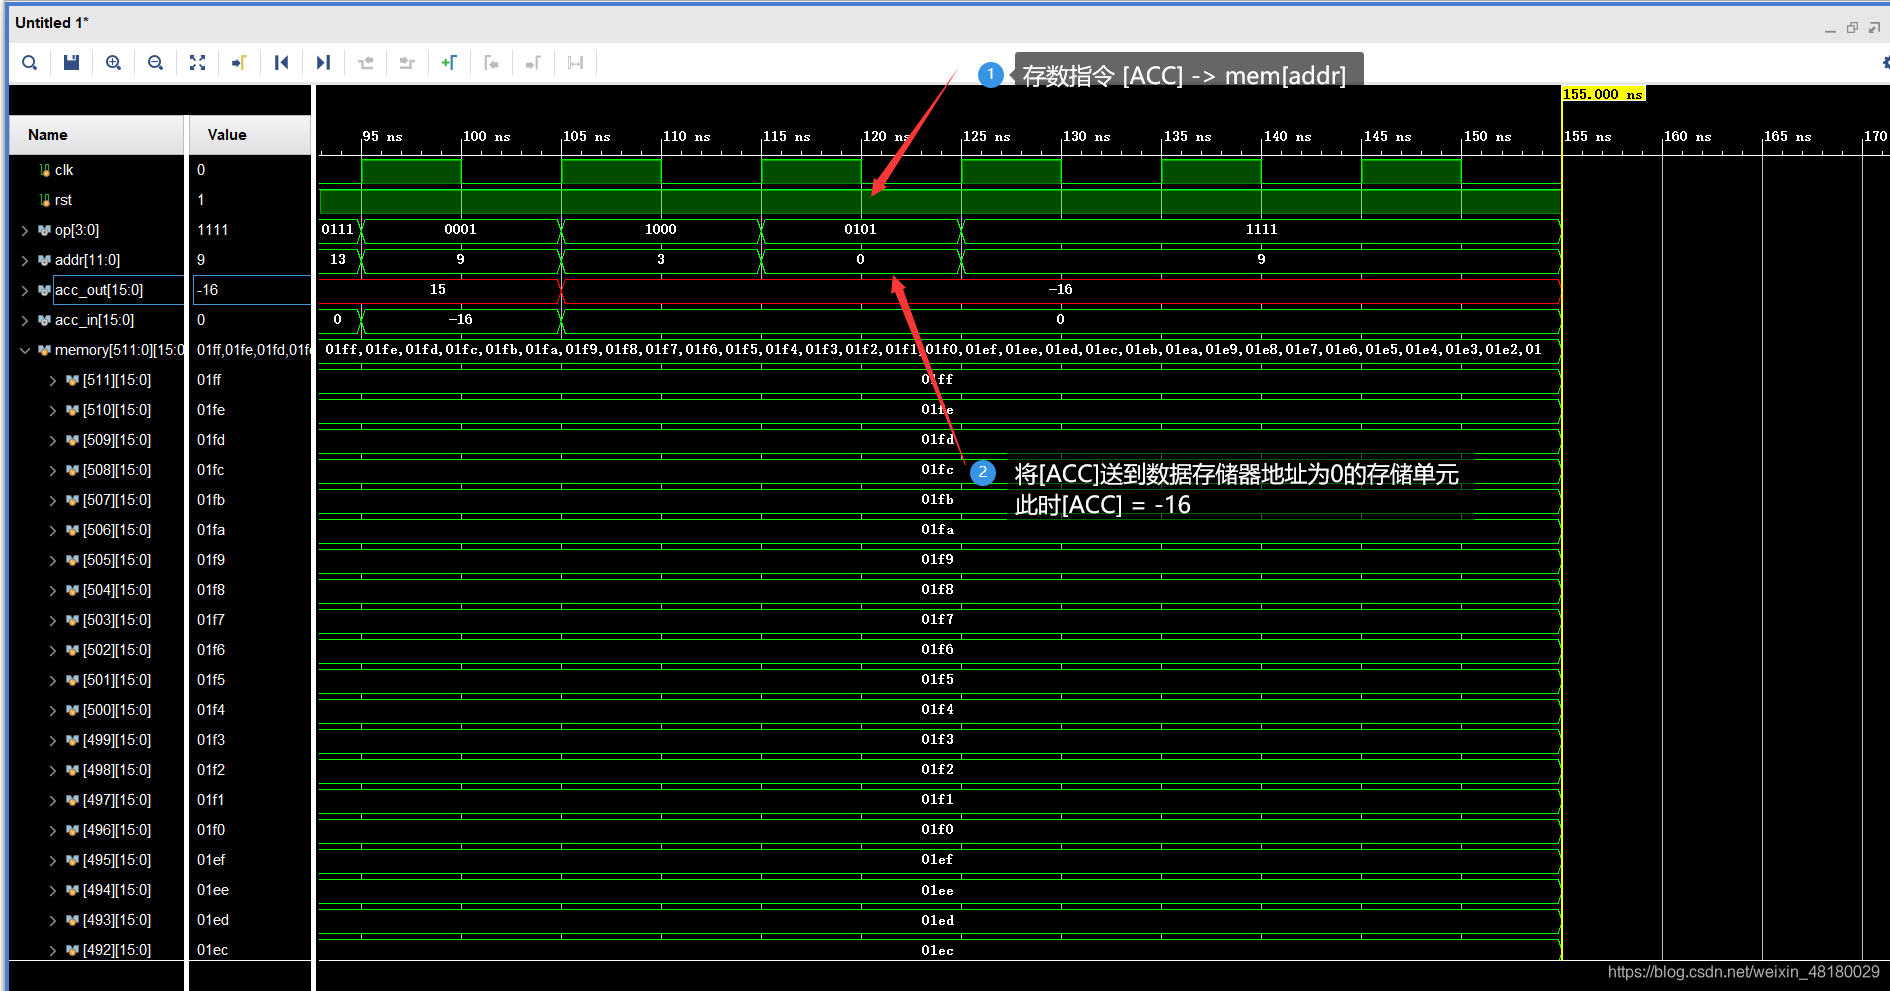
Task: Expand the acc_in[15:0] bus
Action: (x=25, y=320)
